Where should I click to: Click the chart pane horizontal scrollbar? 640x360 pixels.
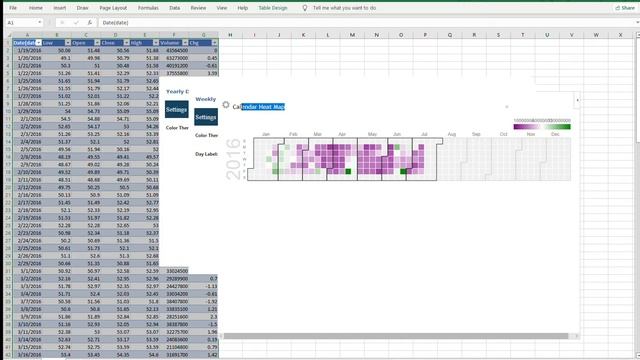click(396, 336)
